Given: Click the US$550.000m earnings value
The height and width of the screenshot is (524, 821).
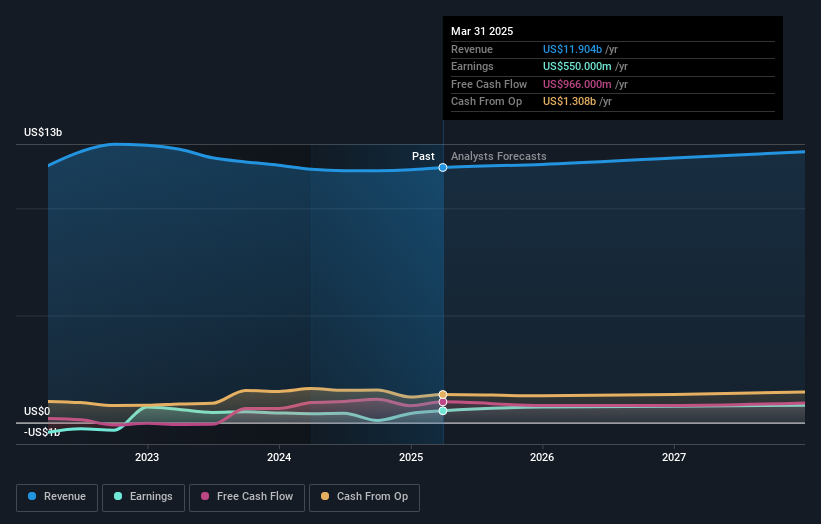Looking at the screenshot, I should pos(577,66).
